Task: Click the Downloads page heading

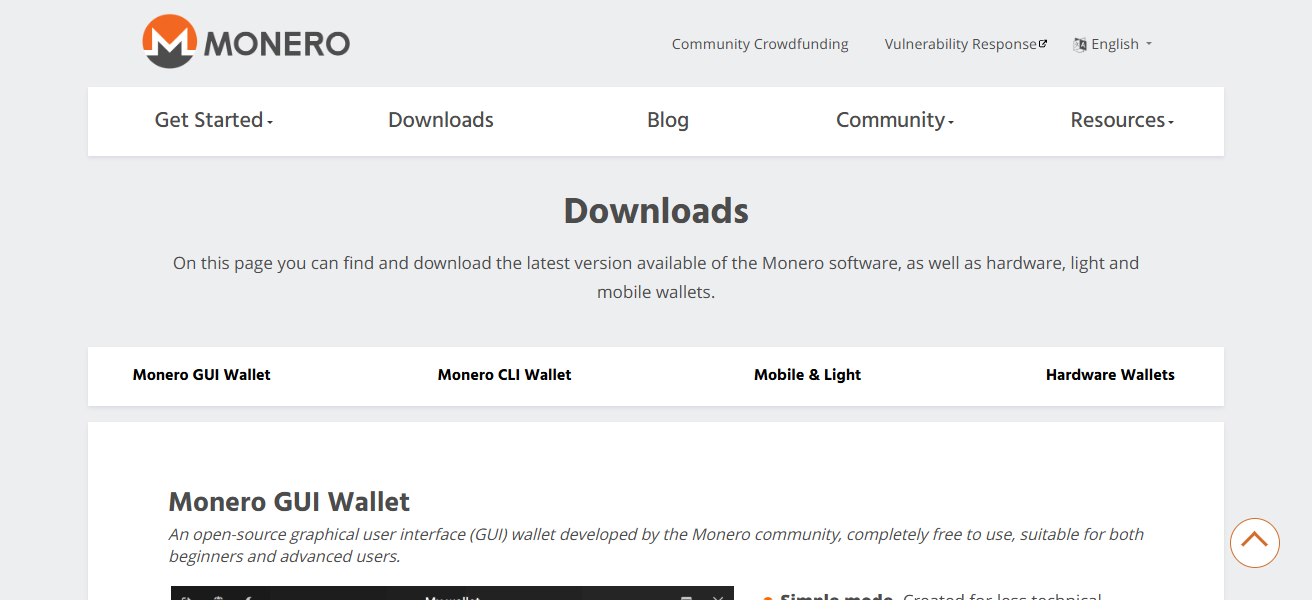Action: click(656, 211)
